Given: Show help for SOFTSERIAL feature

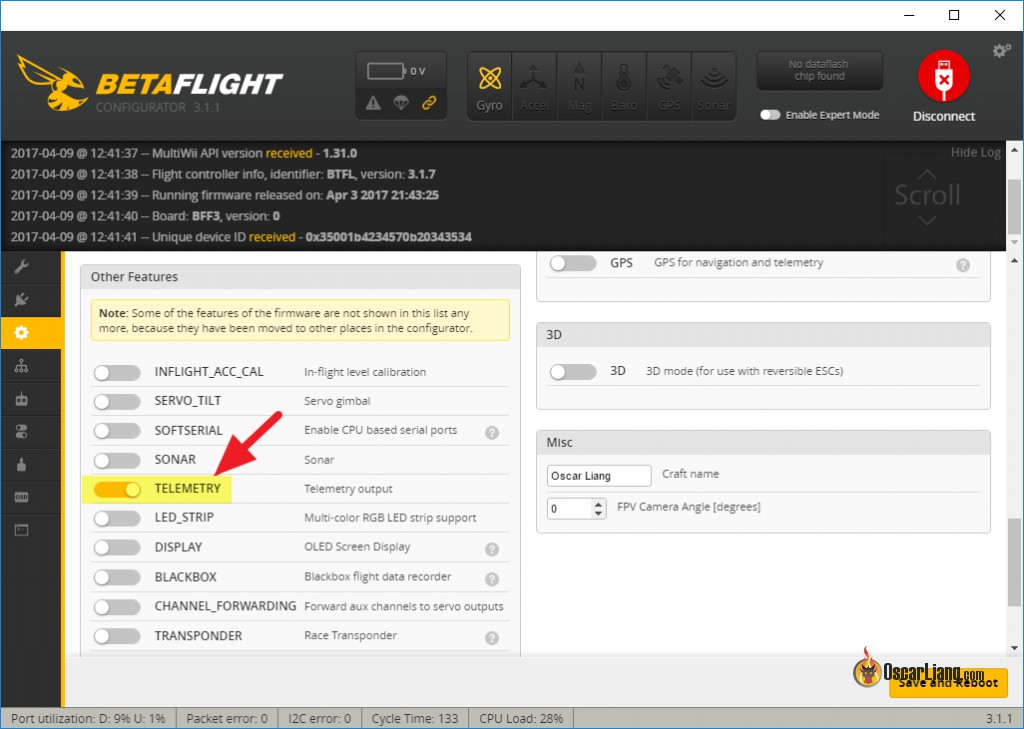Looking at the screenshot, I should (x=492, y=432).
